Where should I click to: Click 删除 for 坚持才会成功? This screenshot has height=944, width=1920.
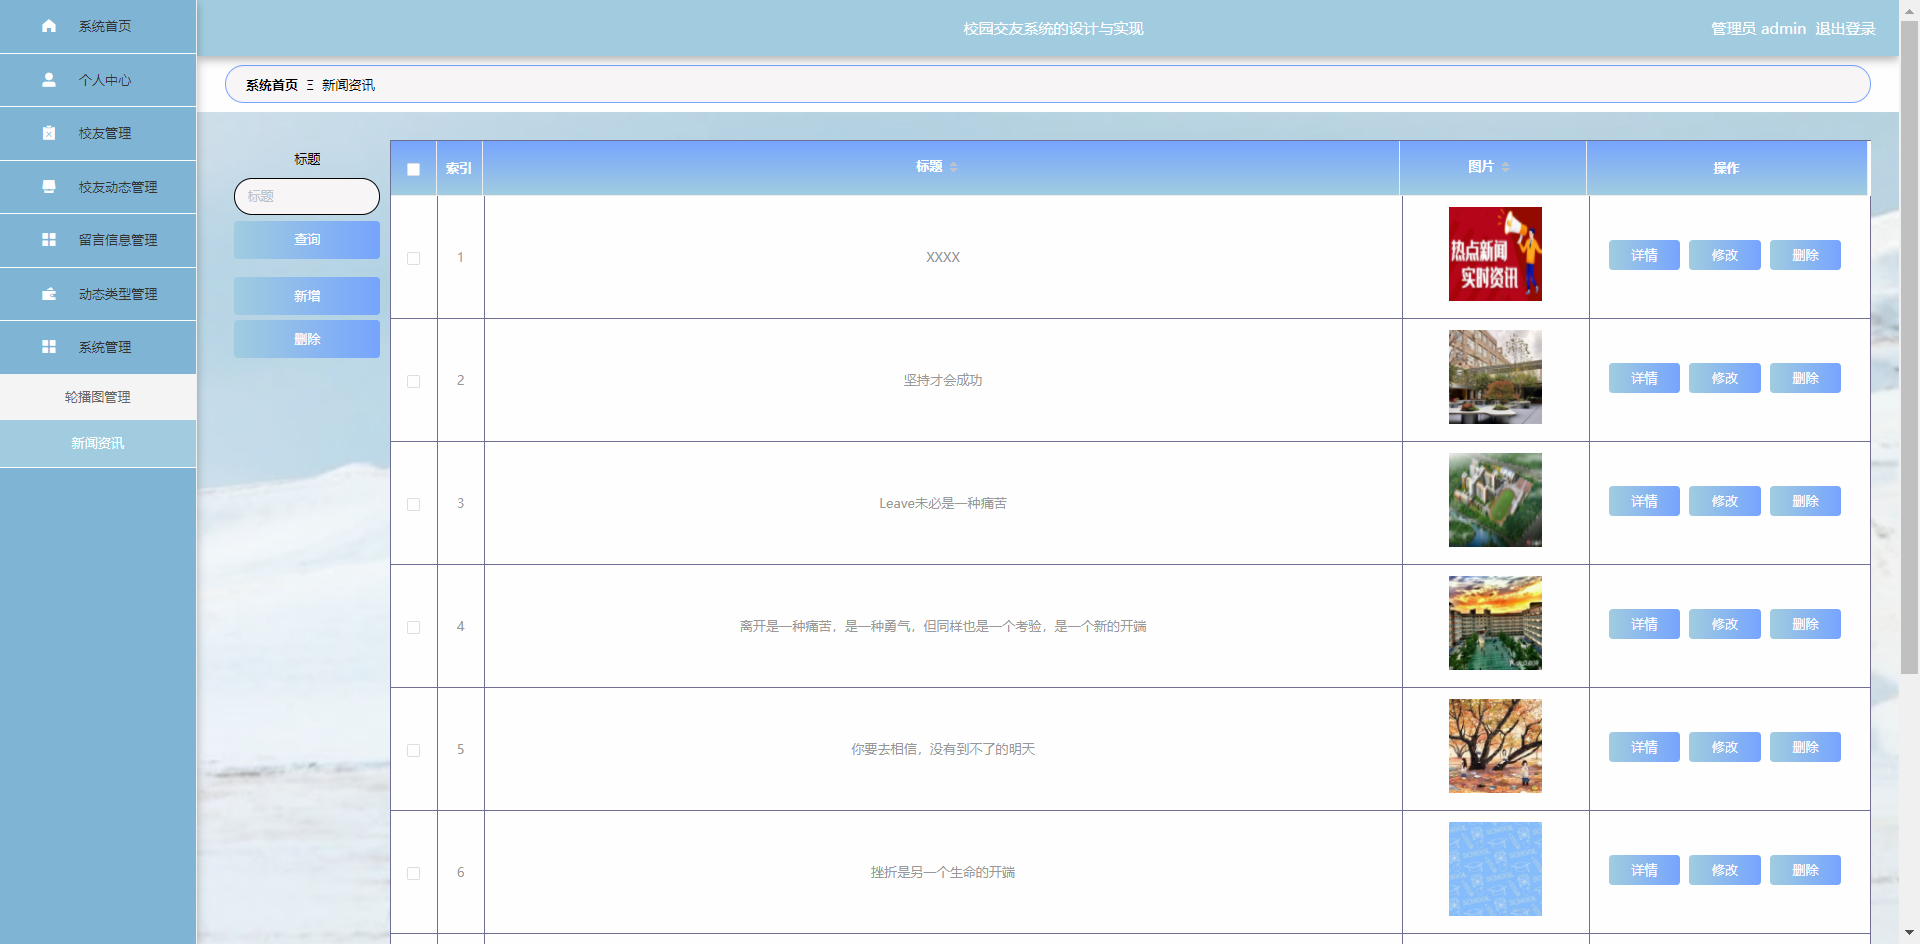1805,378
